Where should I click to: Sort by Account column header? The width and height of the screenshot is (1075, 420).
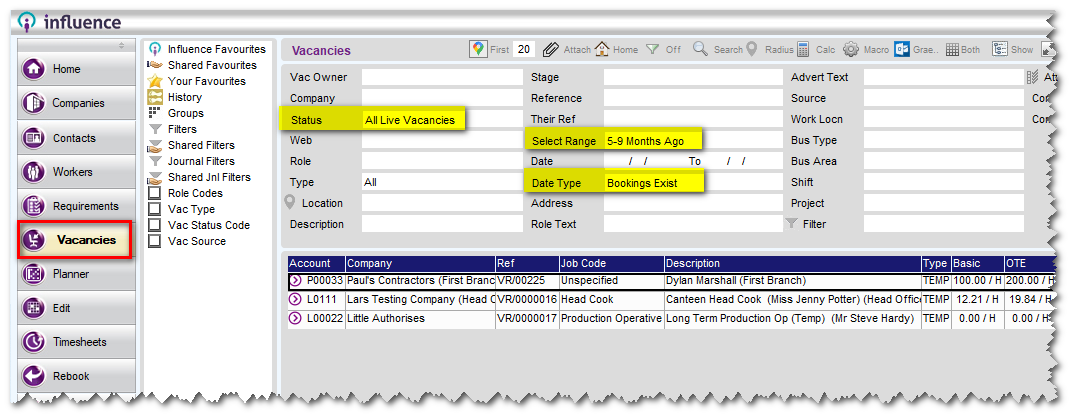[x=316, y=263]
